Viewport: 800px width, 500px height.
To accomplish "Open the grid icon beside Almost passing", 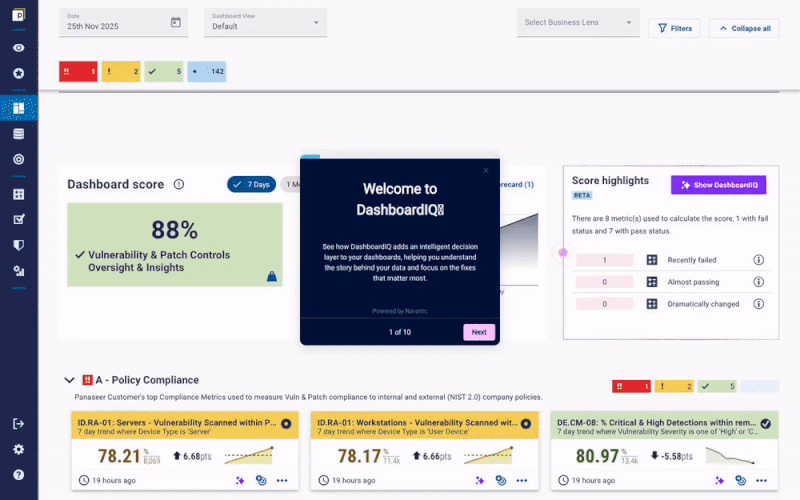I will [652, 282].
